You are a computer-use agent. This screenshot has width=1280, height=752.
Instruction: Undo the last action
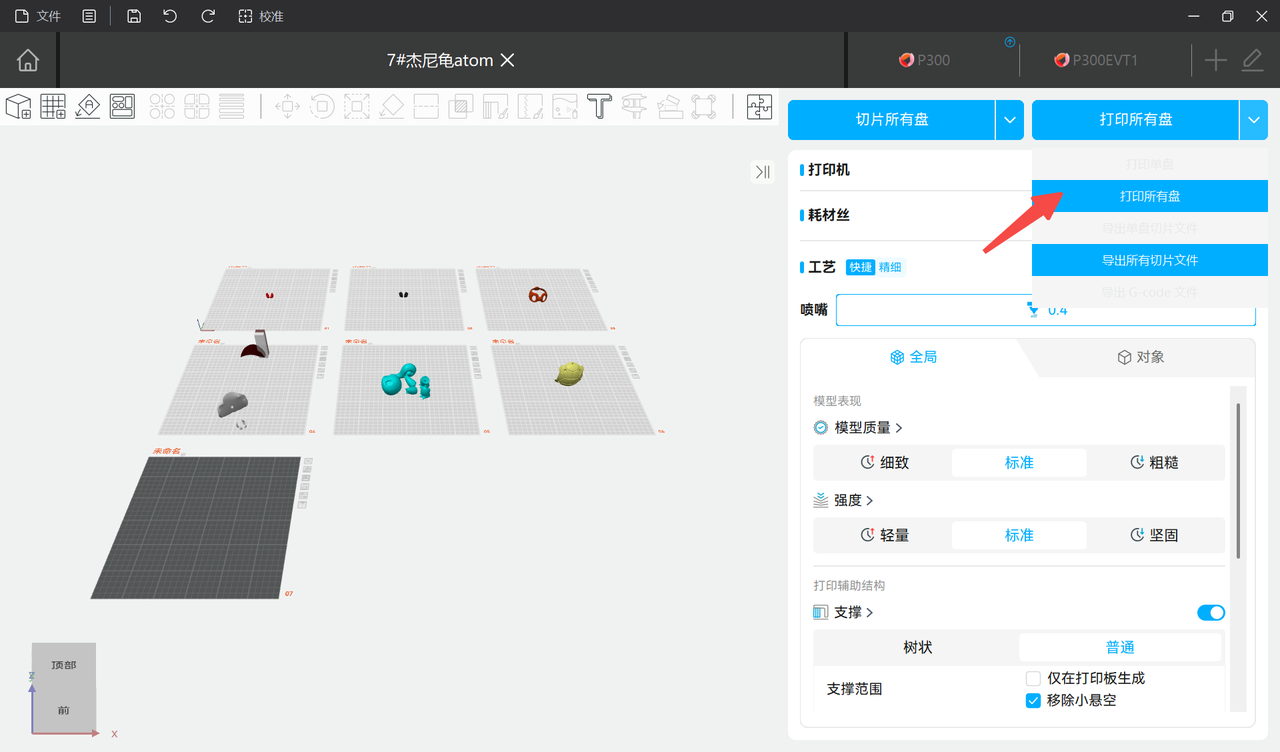(170, 16)
